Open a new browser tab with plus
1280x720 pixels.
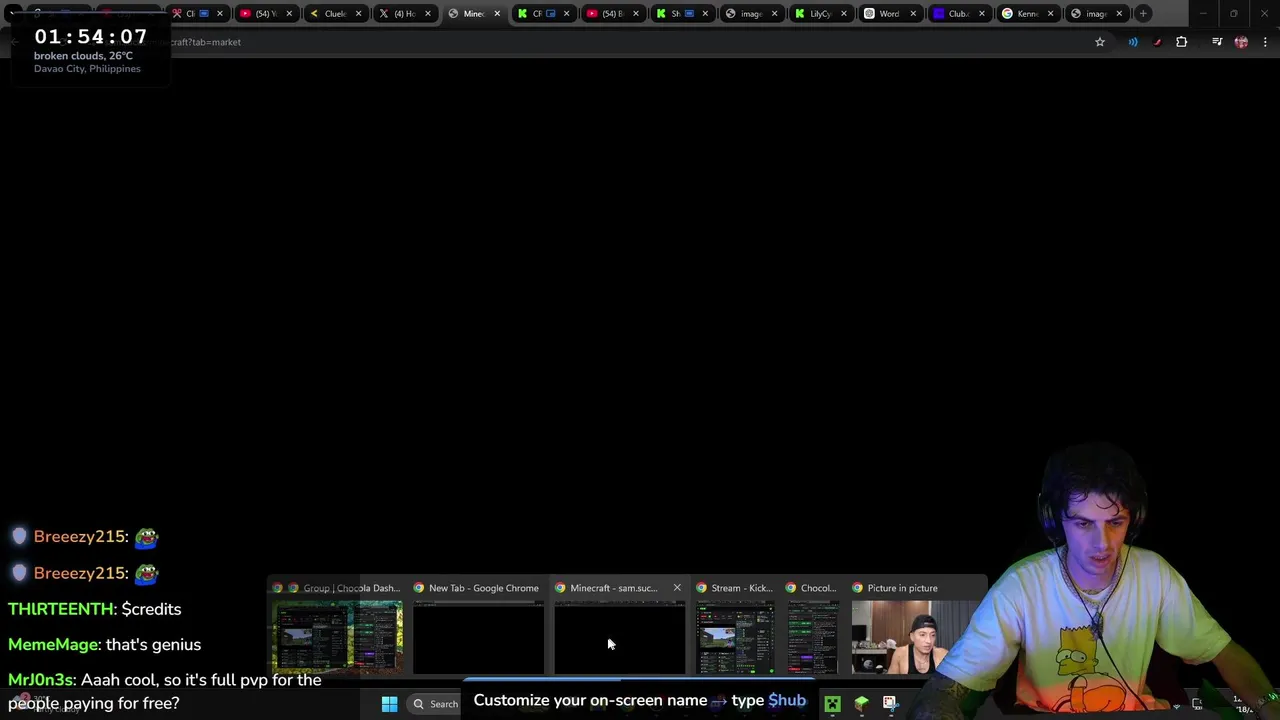1143,14
